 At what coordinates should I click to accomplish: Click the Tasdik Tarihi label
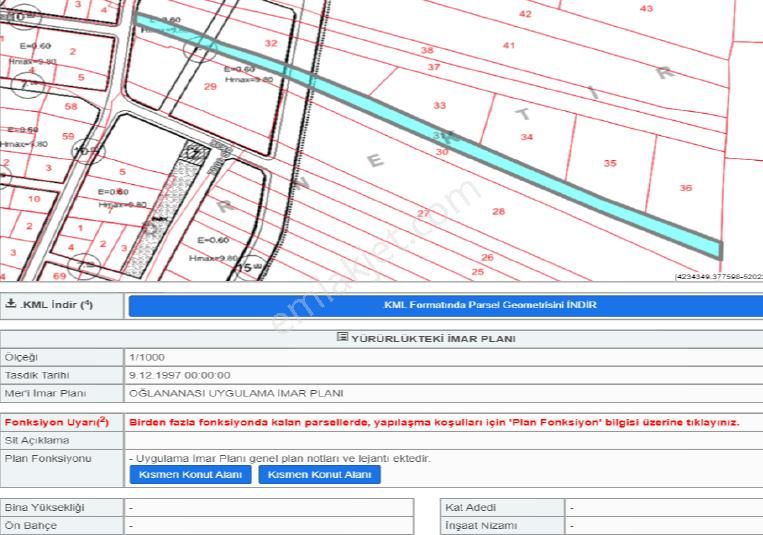point(37,375)
